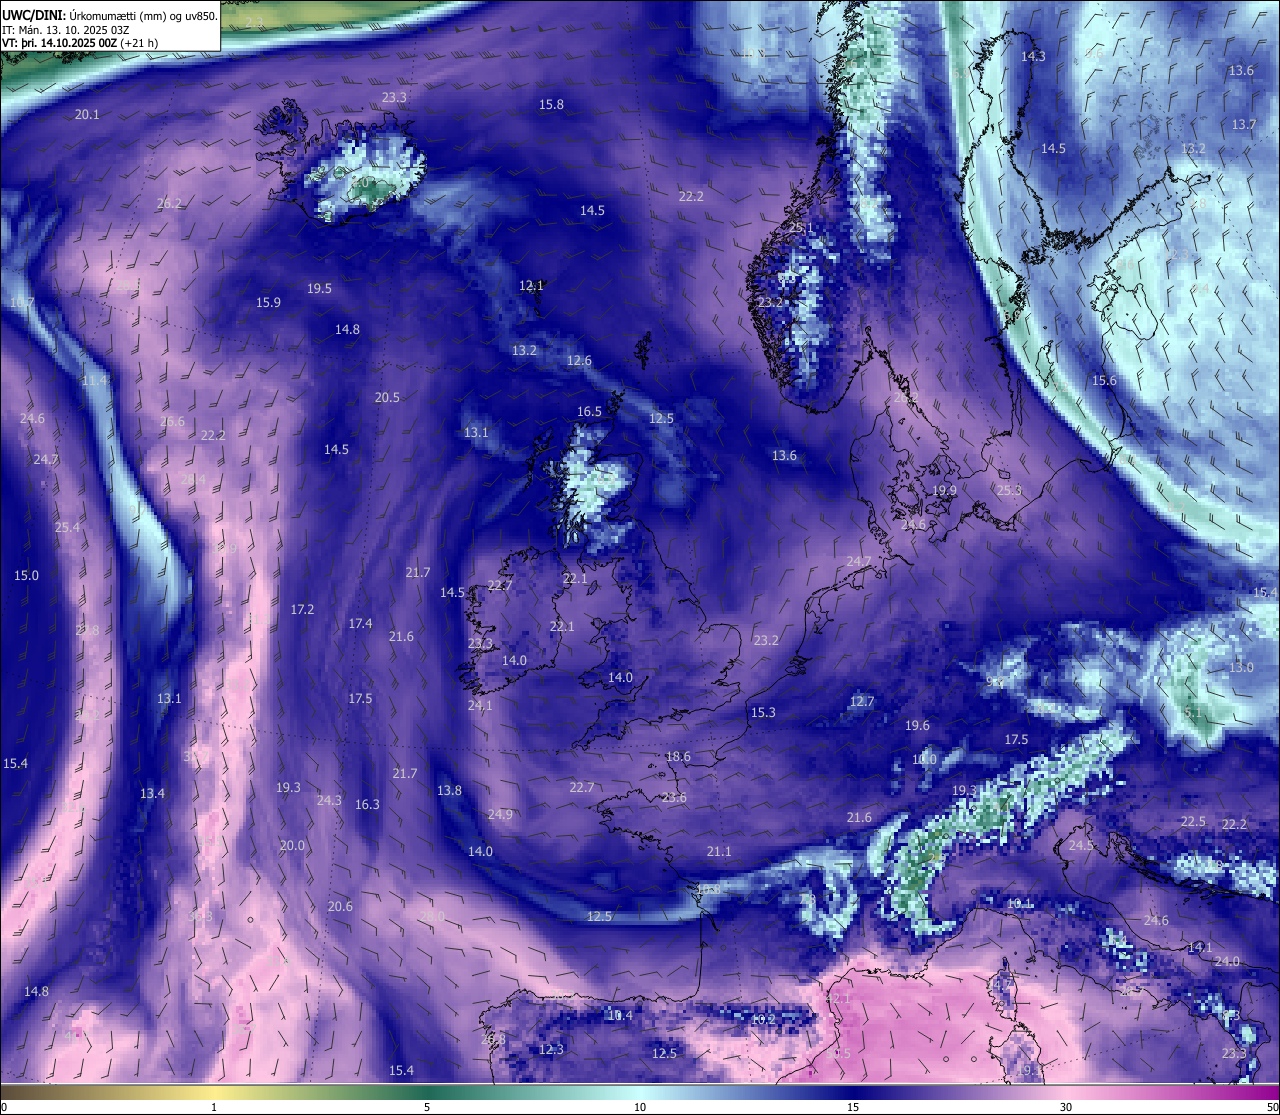Click the 22.5 value on the map

1193,822
